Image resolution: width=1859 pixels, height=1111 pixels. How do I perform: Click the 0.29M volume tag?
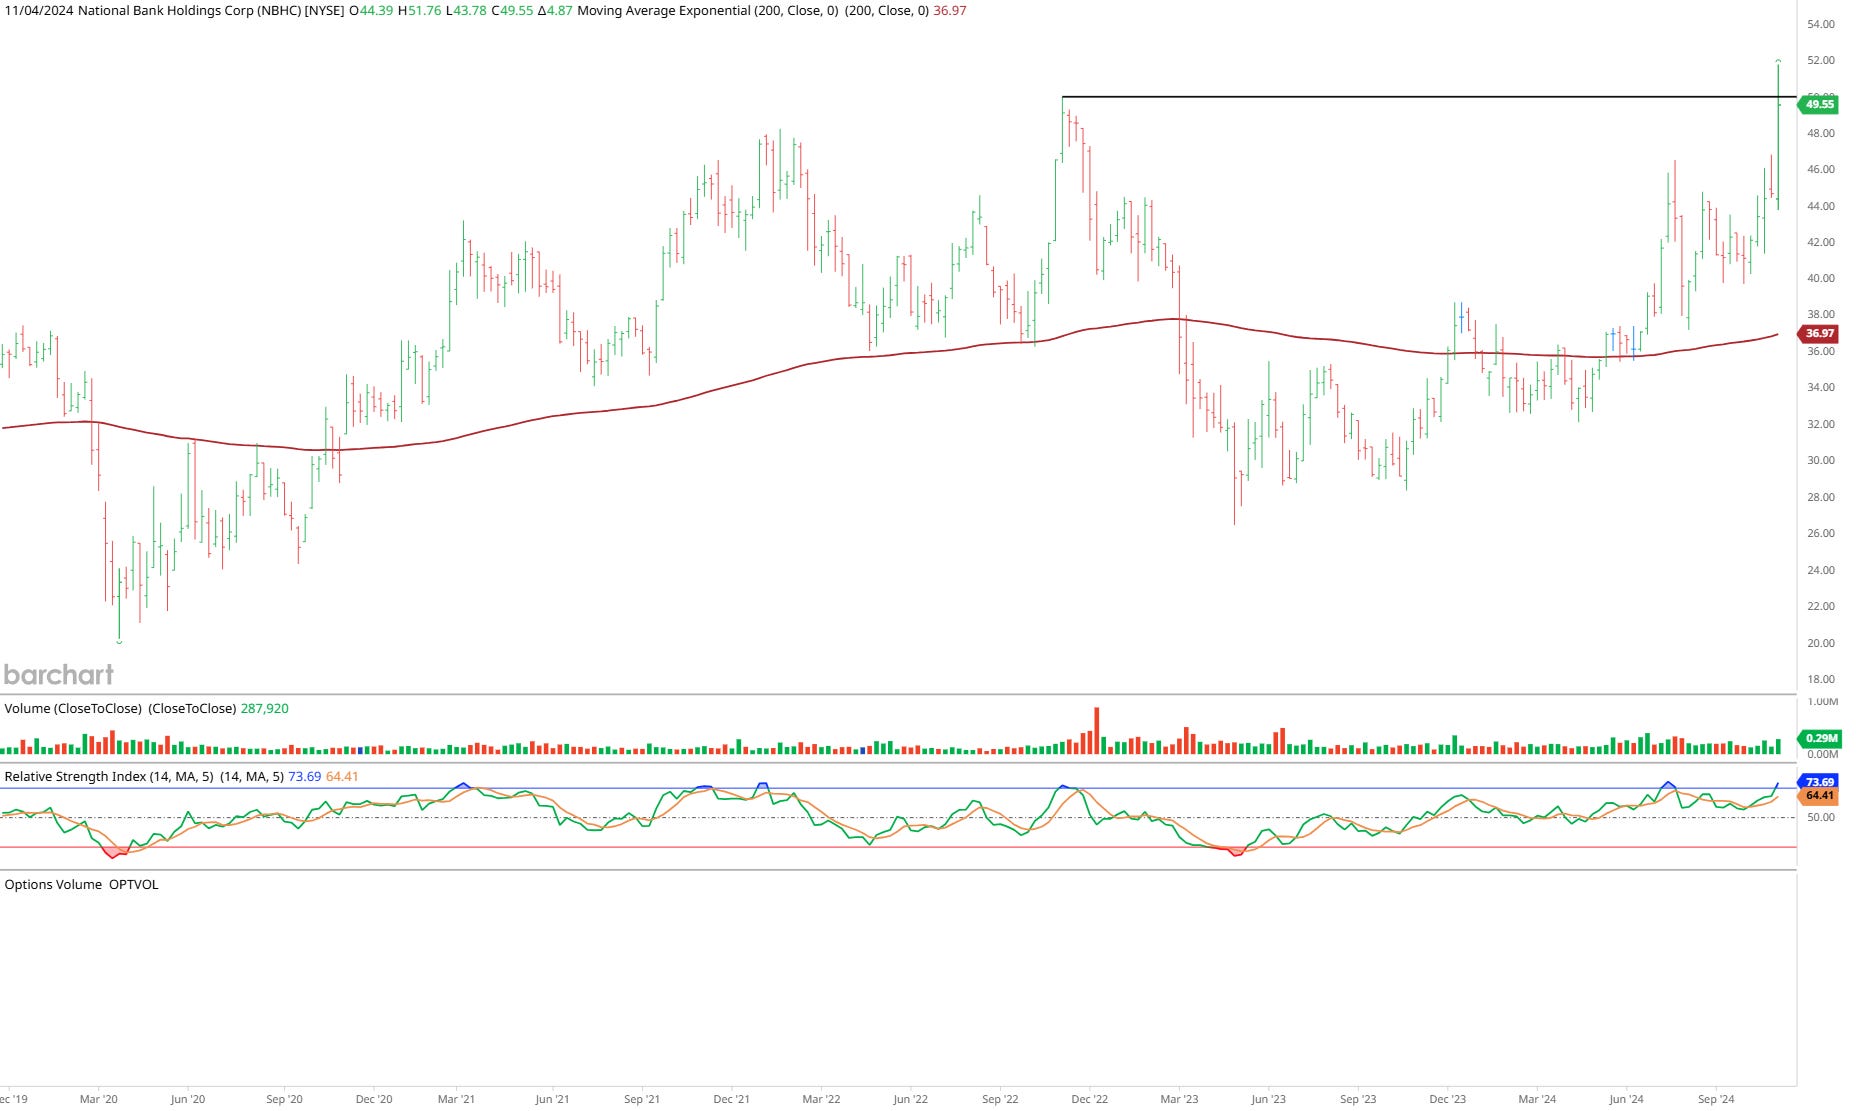(x=1818, y=738)
